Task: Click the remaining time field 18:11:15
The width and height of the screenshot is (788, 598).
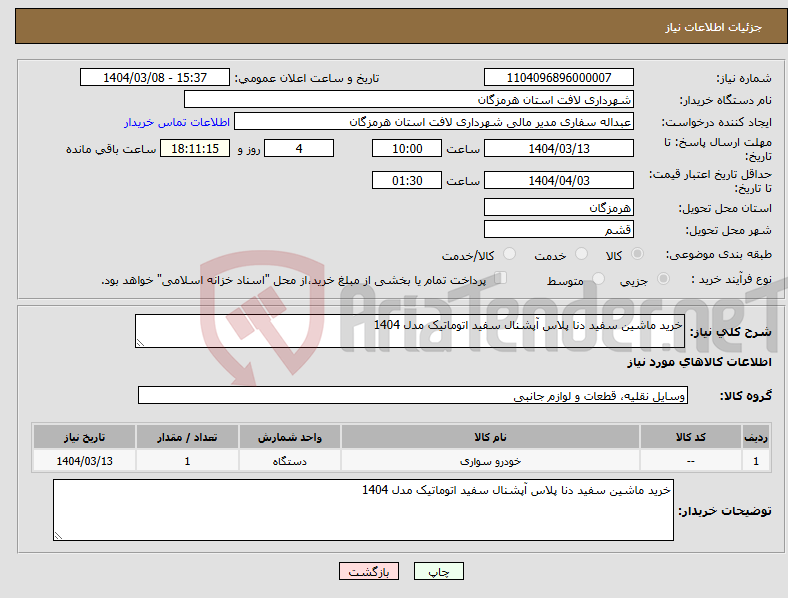Action: pos(195,148)
